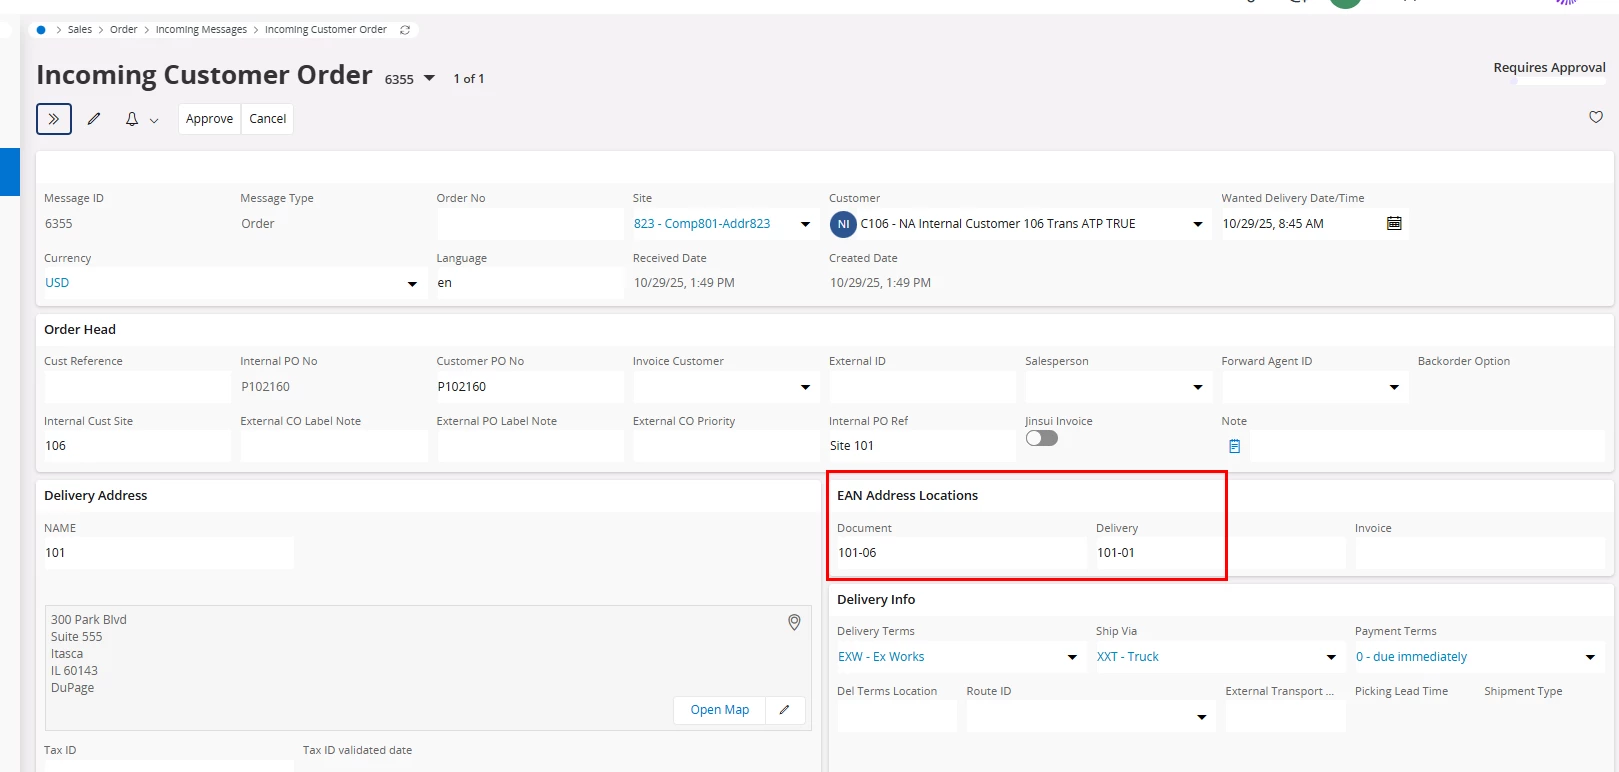Screen dimensions: 1619x772
Task: Click the Approve button
Action: [x=209, y=119]
